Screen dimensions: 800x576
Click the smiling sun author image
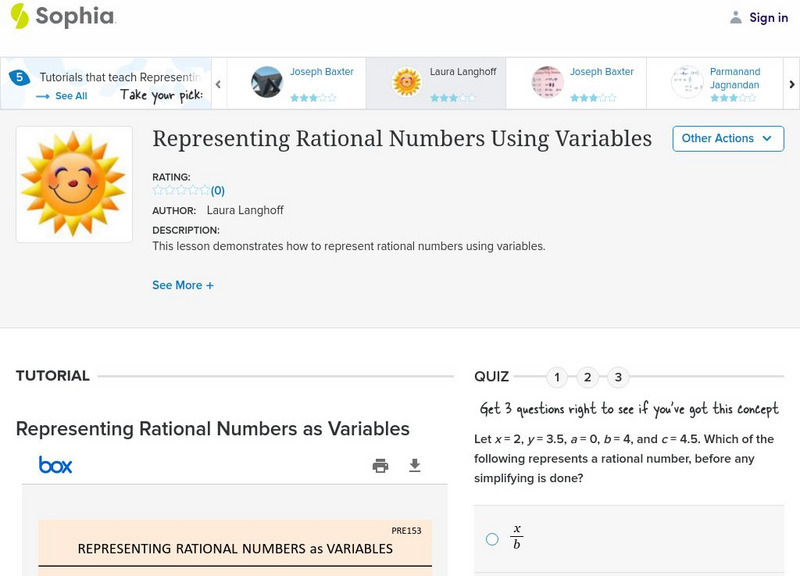click(x=74, y=184)
